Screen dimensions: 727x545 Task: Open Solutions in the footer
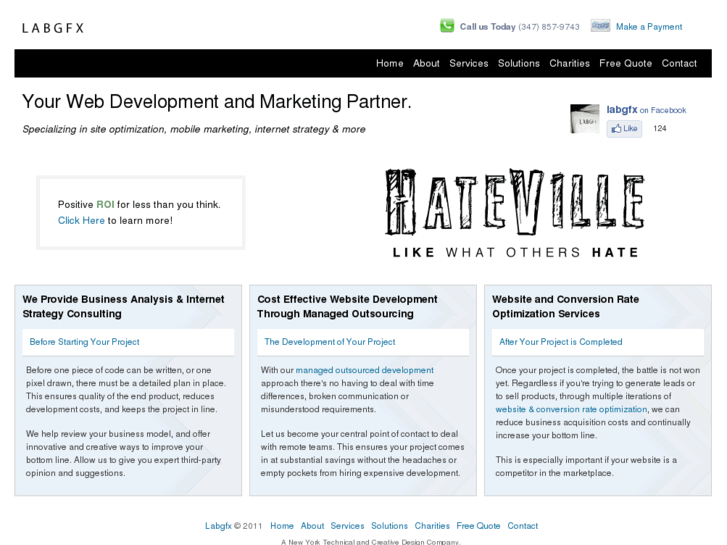point(389,526)
